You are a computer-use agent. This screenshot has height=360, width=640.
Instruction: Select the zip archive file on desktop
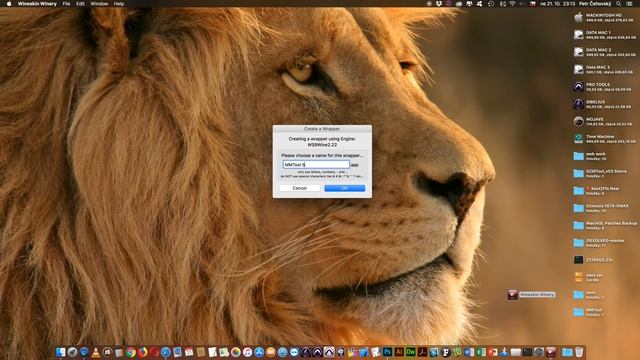(x=578, y=277)
